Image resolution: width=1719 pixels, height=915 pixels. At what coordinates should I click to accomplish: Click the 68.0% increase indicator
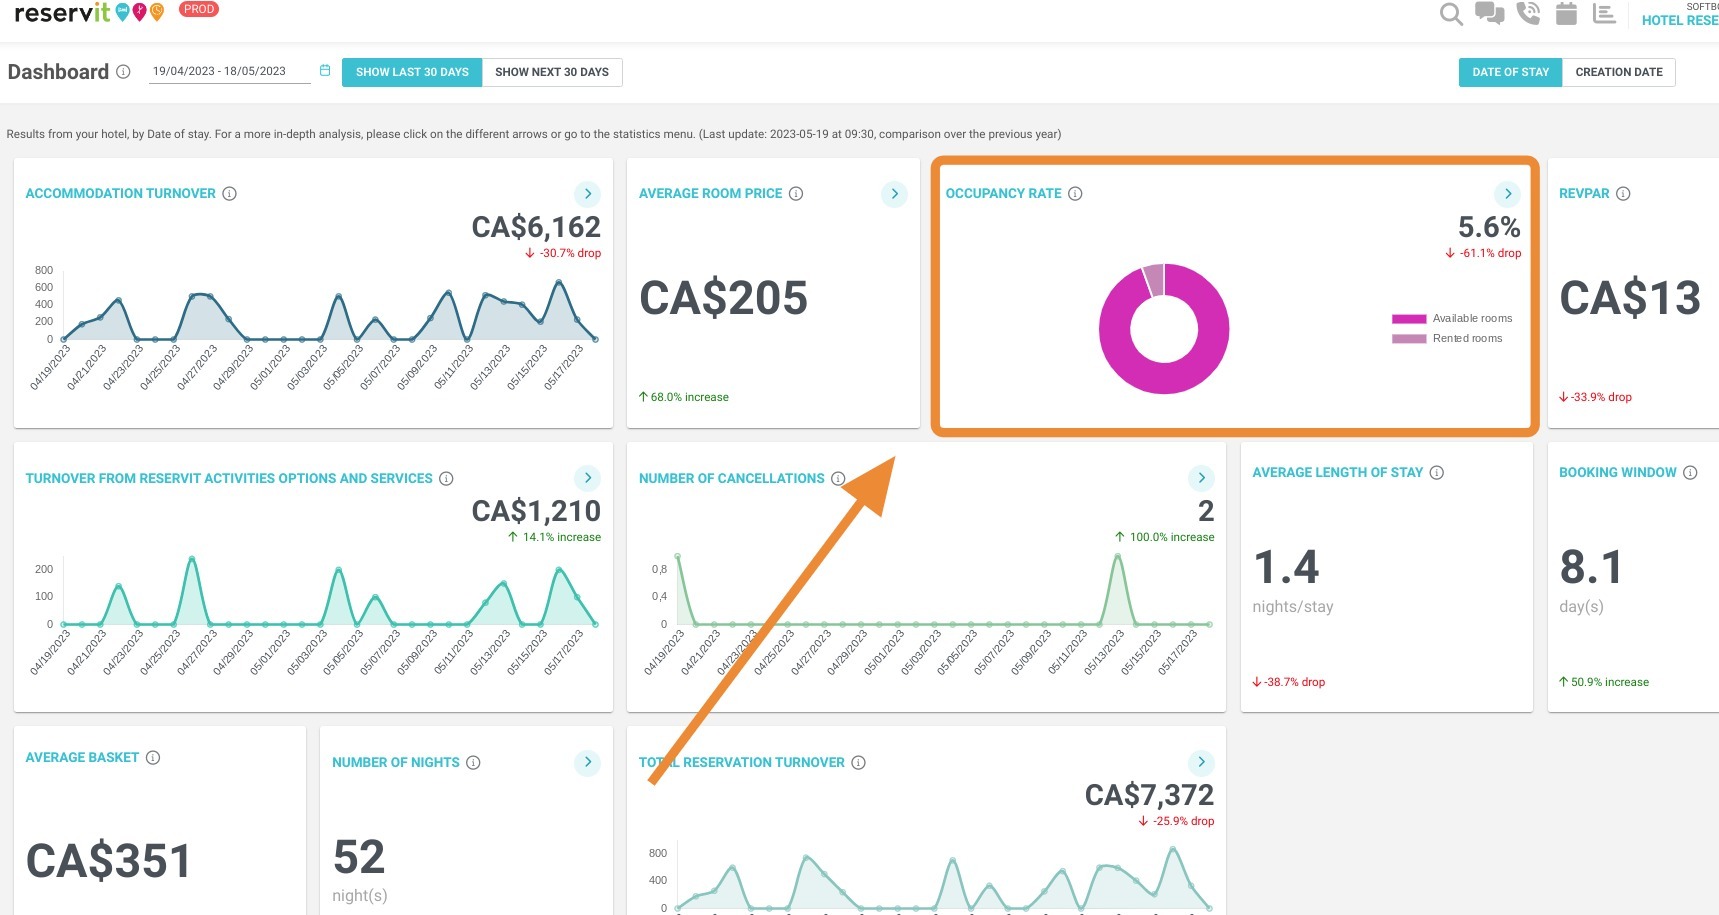pos(684,397)
